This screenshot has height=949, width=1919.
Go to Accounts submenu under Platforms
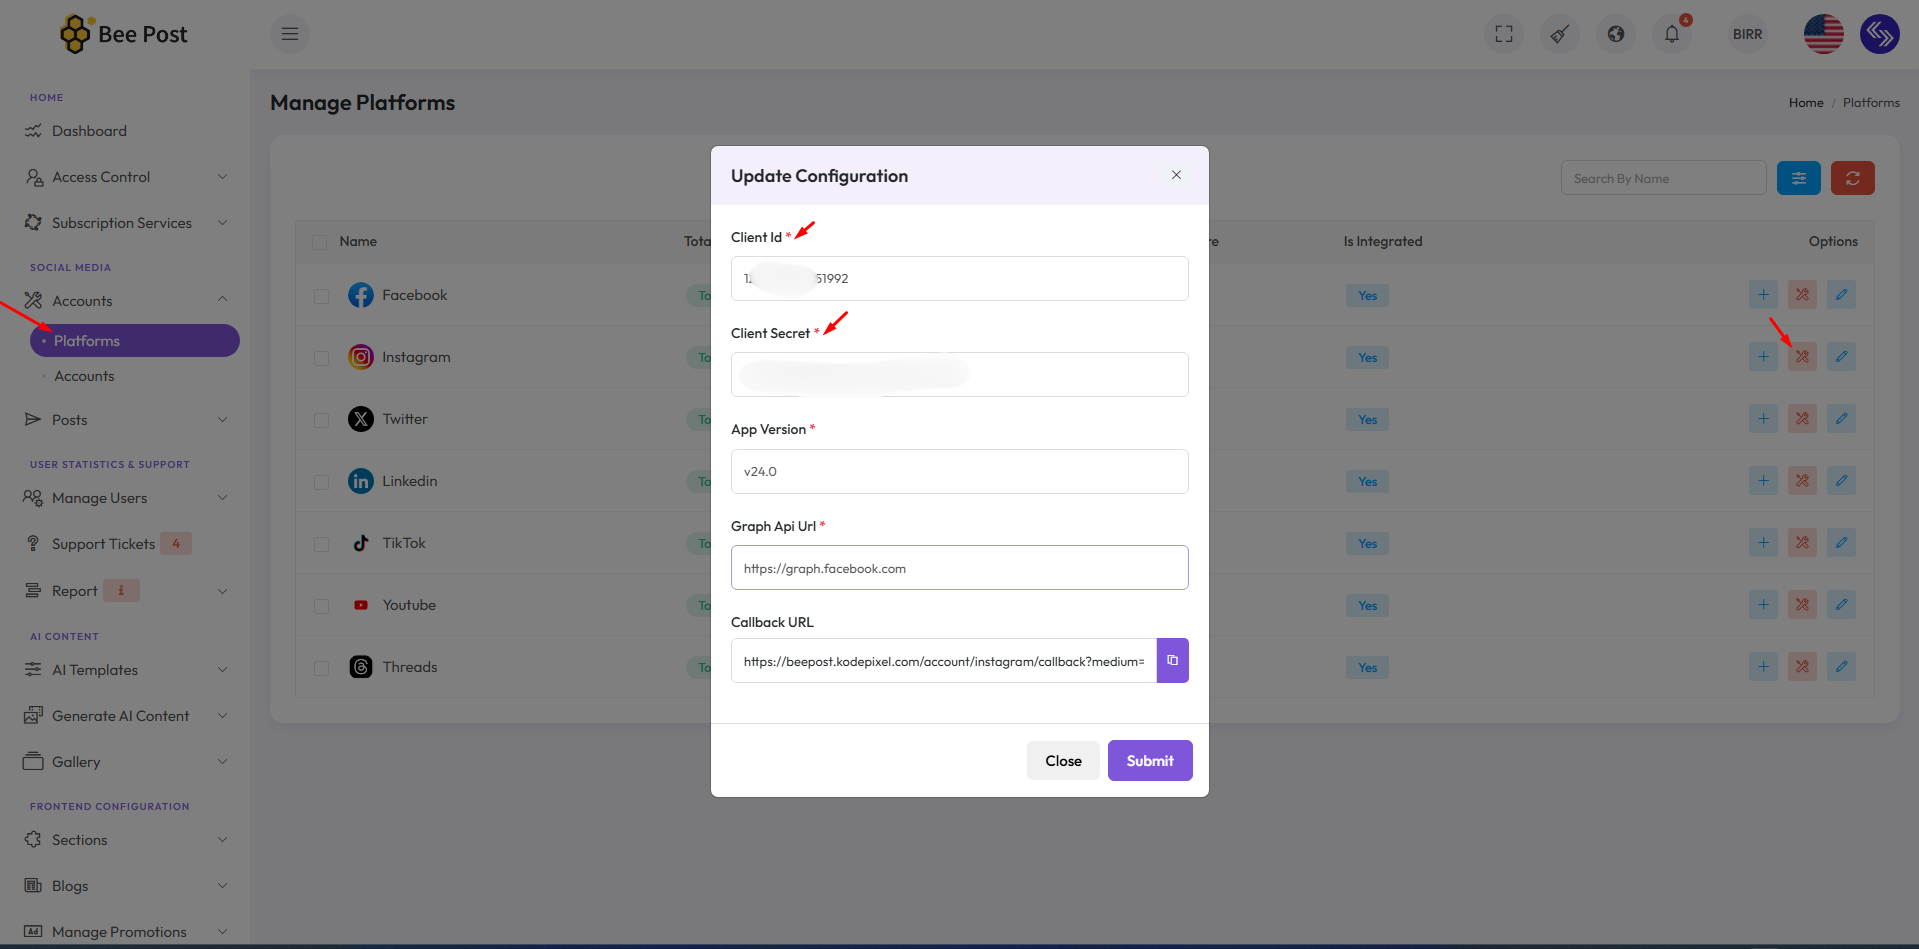(x=84, y=376)
